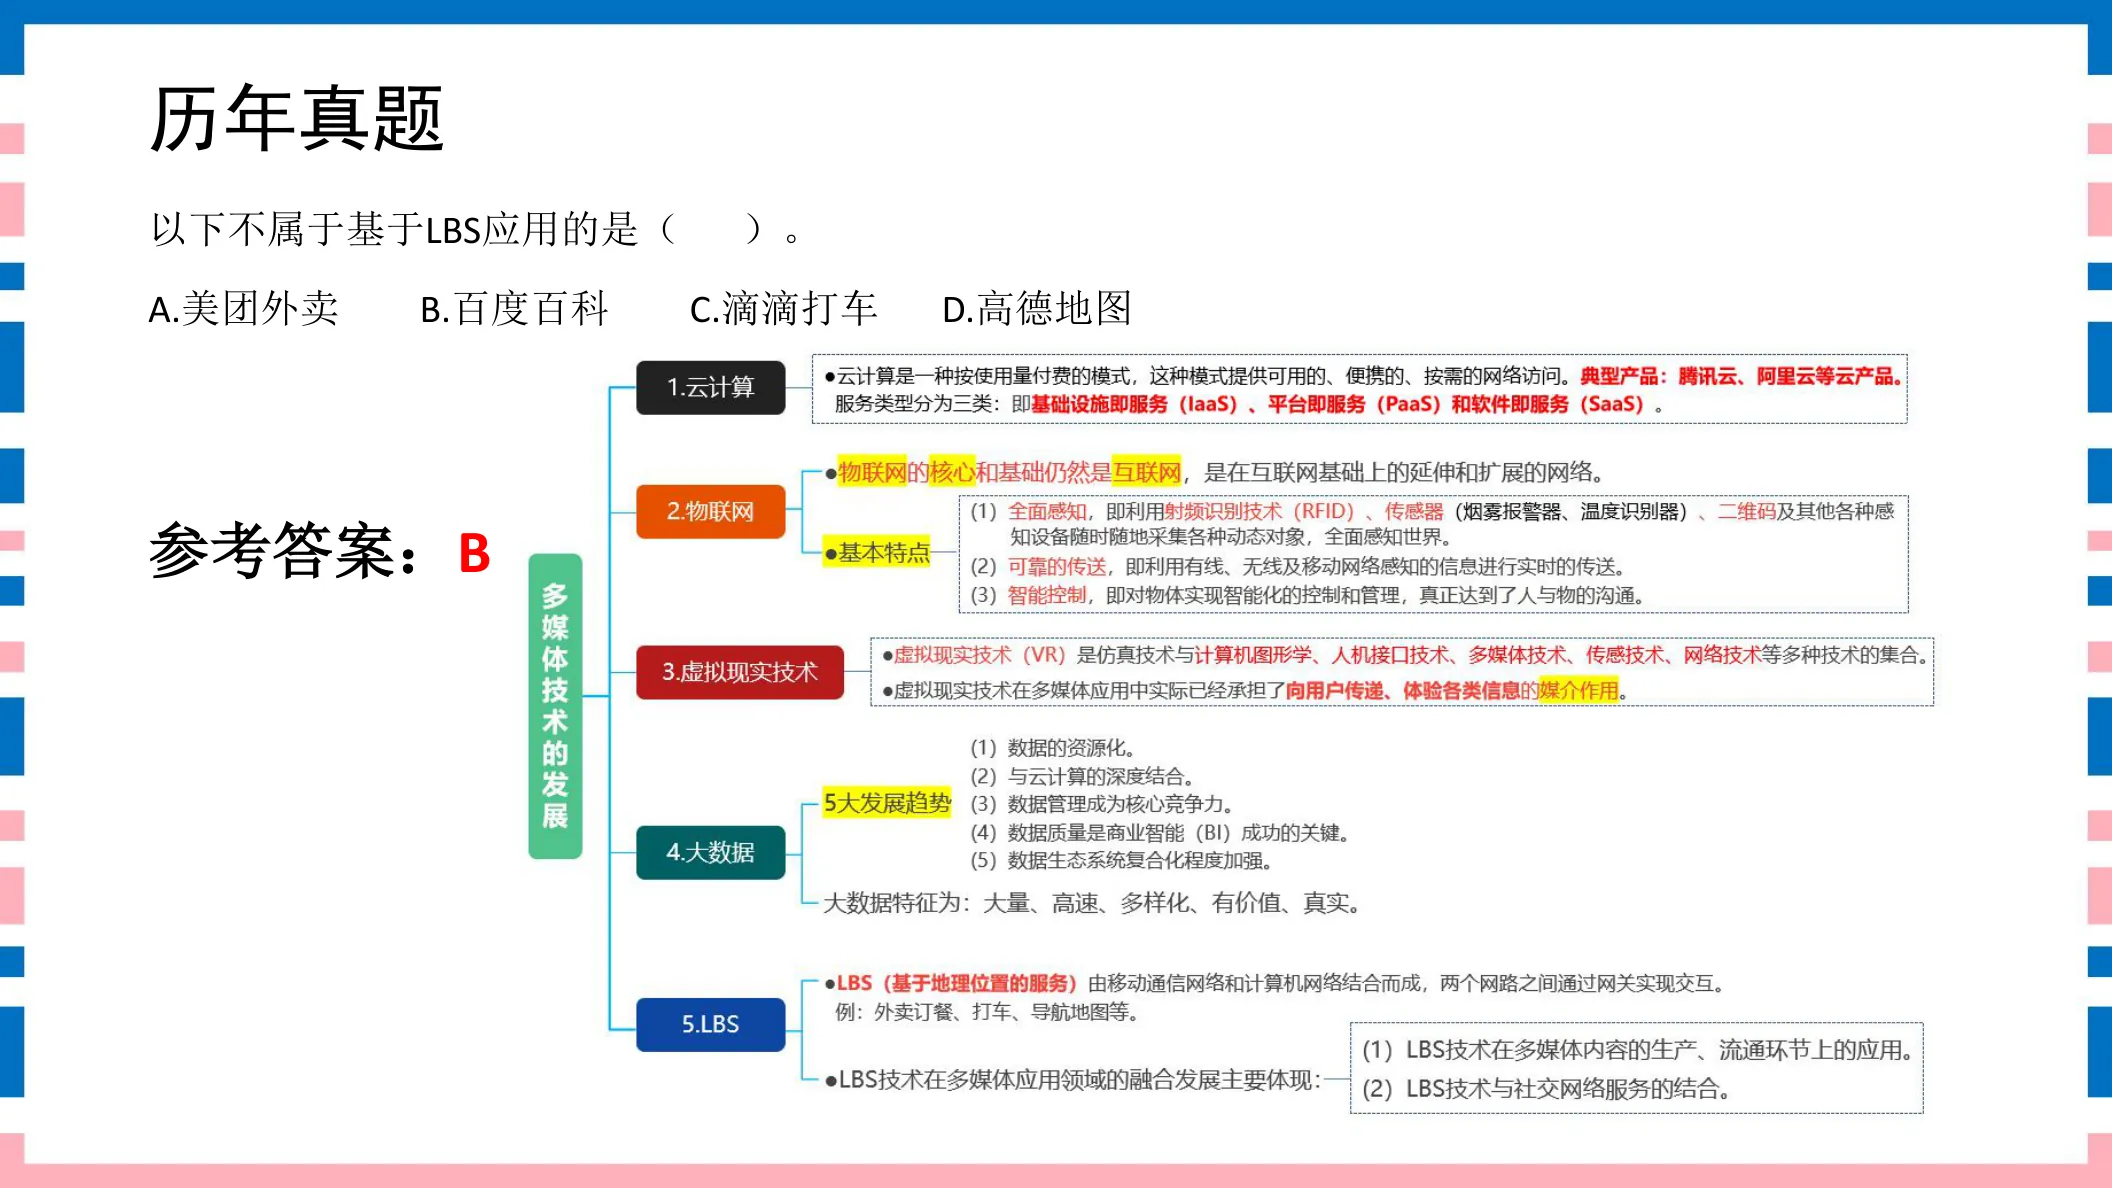
Task: Click the green 多媒体技术的发展 root node
Action: [555, 706]
